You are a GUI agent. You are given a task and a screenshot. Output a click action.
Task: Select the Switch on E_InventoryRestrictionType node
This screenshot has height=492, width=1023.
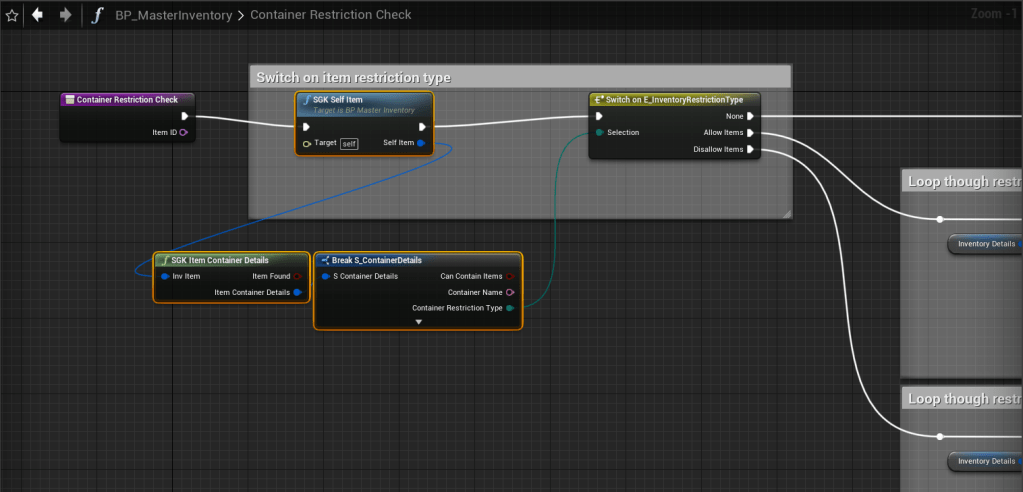pos(674,100)
